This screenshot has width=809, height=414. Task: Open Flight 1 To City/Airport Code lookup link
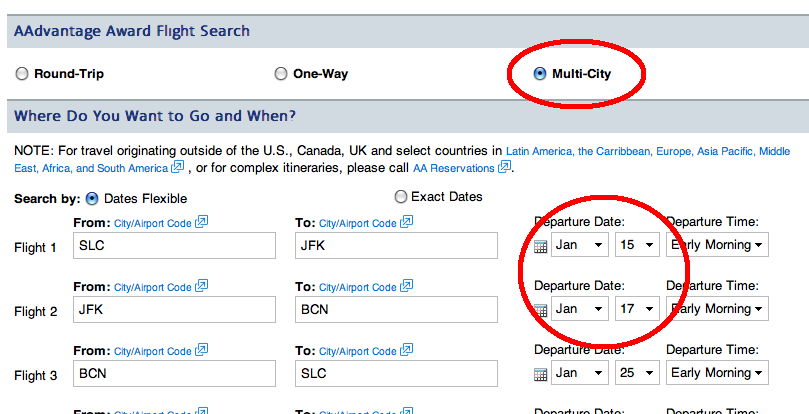tap(358, 224)
